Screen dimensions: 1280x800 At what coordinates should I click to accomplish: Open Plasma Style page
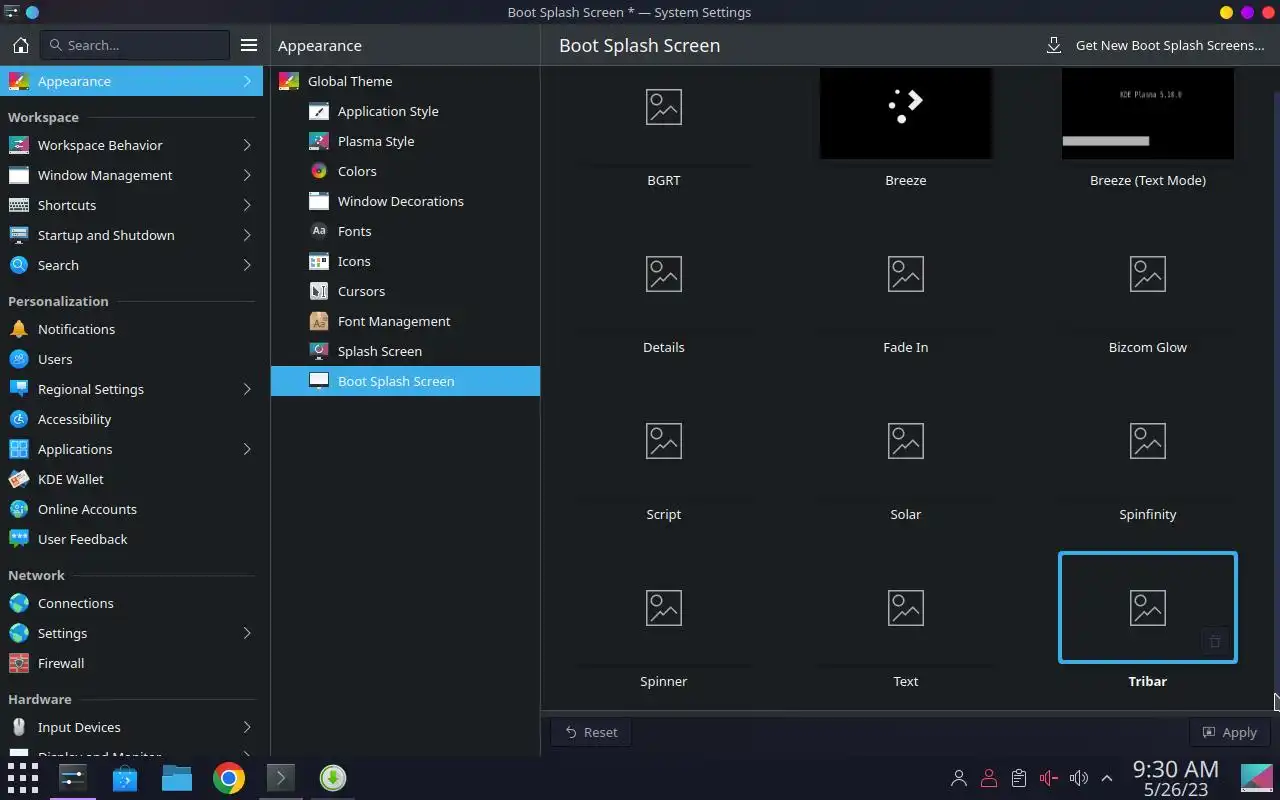405,141
